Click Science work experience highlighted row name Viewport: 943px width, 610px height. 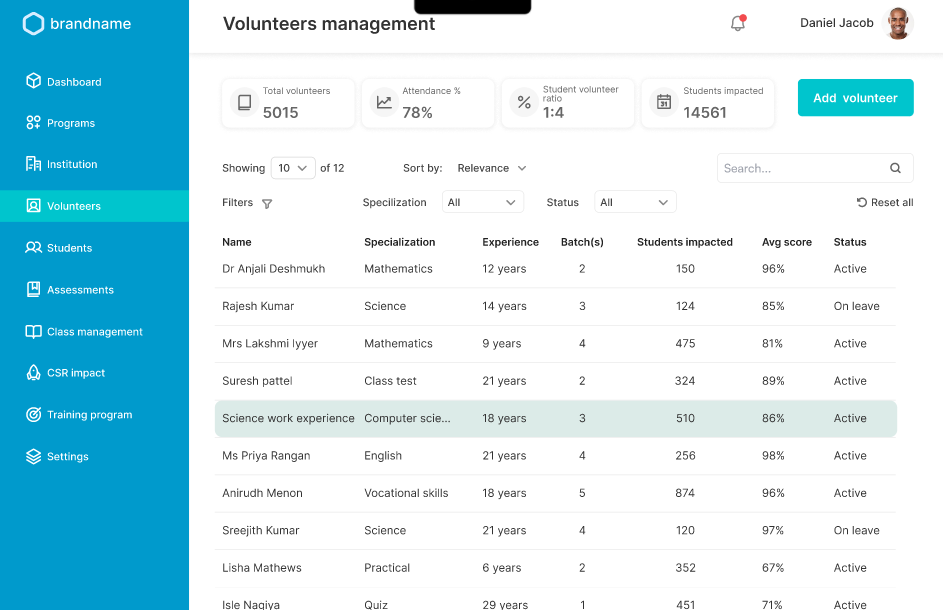pos(288,418)
